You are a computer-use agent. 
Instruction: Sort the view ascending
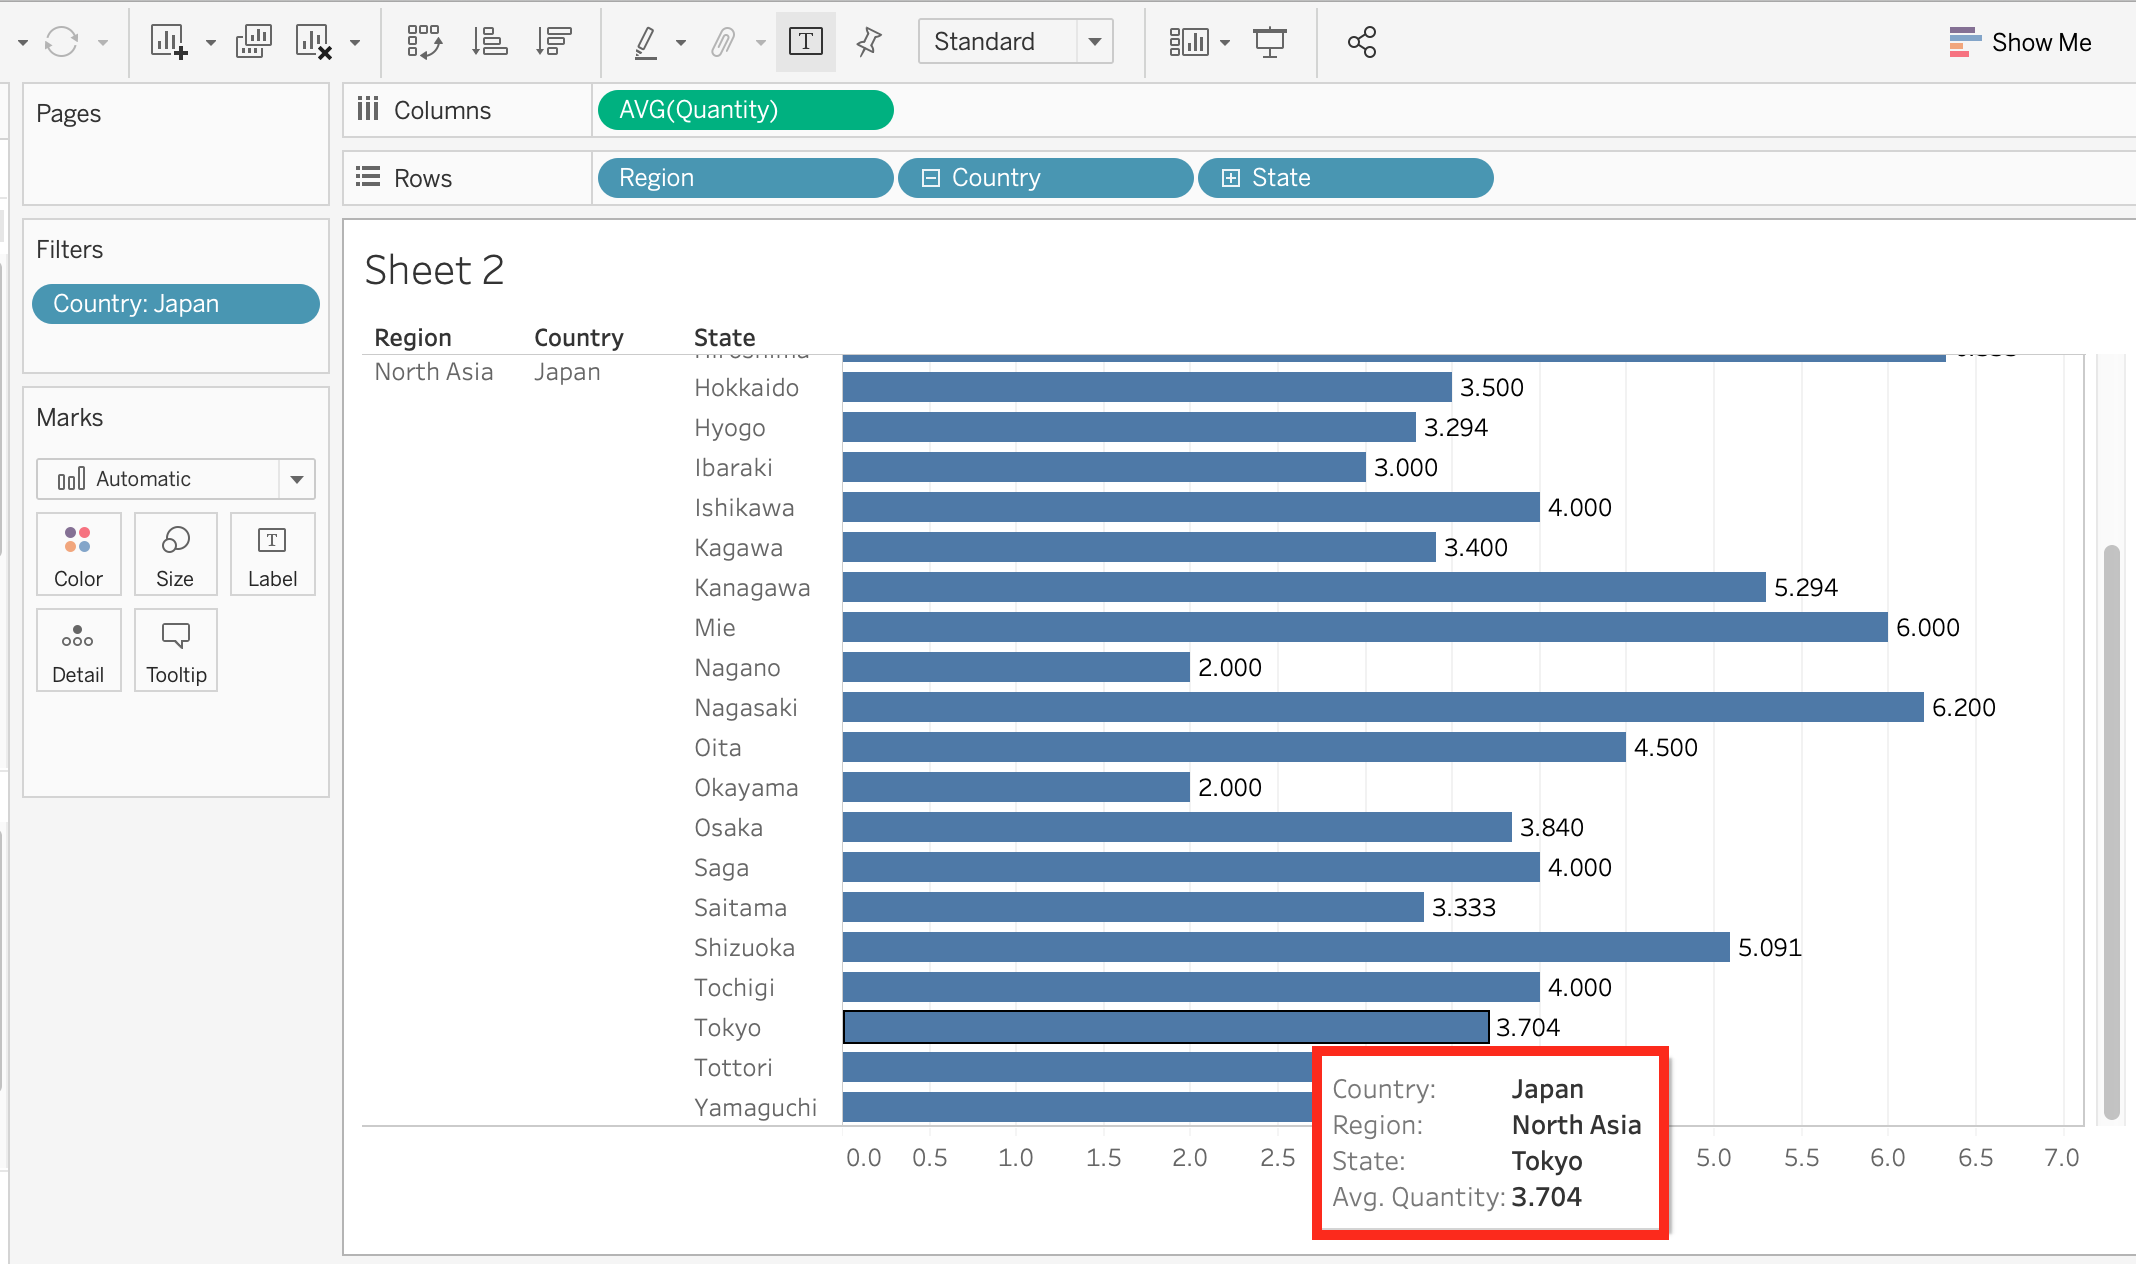489,42
